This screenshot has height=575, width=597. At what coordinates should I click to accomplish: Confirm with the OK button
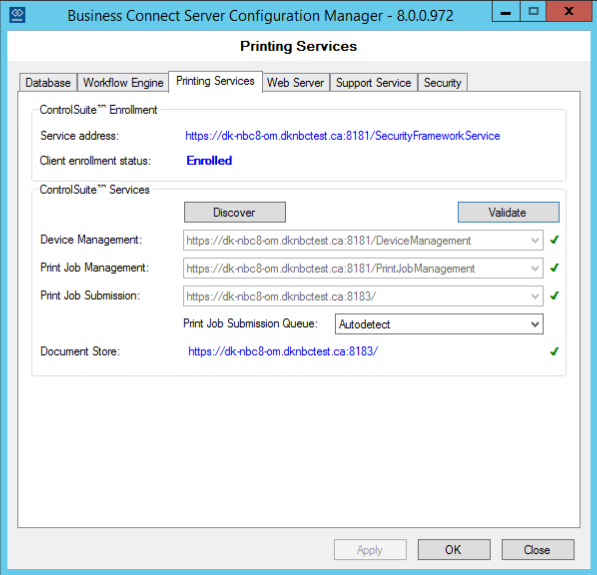(454, 549)
